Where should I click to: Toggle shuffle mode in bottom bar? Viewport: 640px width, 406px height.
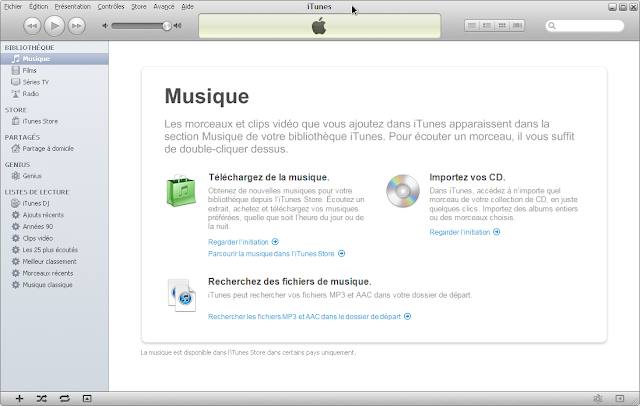click(x=42, y=399)
